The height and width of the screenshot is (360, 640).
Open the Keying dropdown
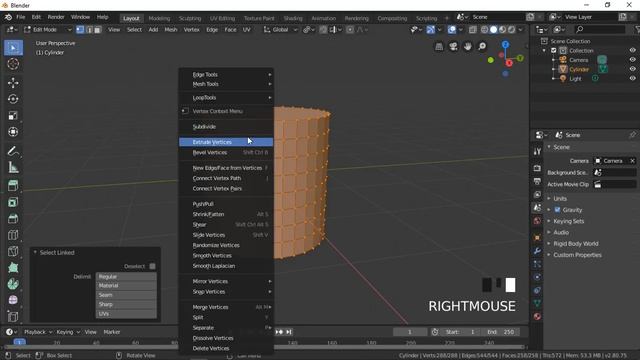[x=68, y=332]
